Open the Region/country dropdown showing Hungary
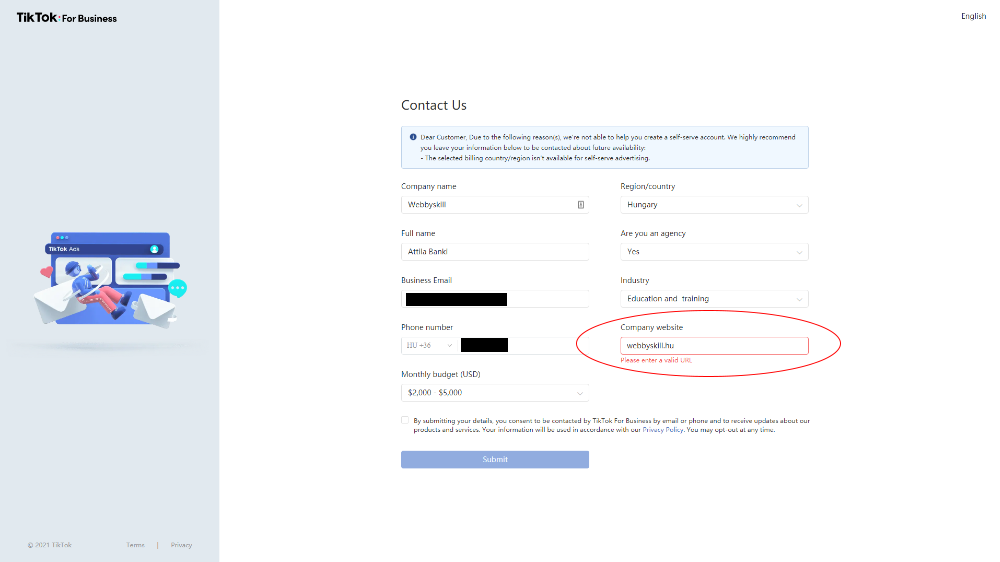The width and height of the screenshot is (1000, 562). click(714, 205)
